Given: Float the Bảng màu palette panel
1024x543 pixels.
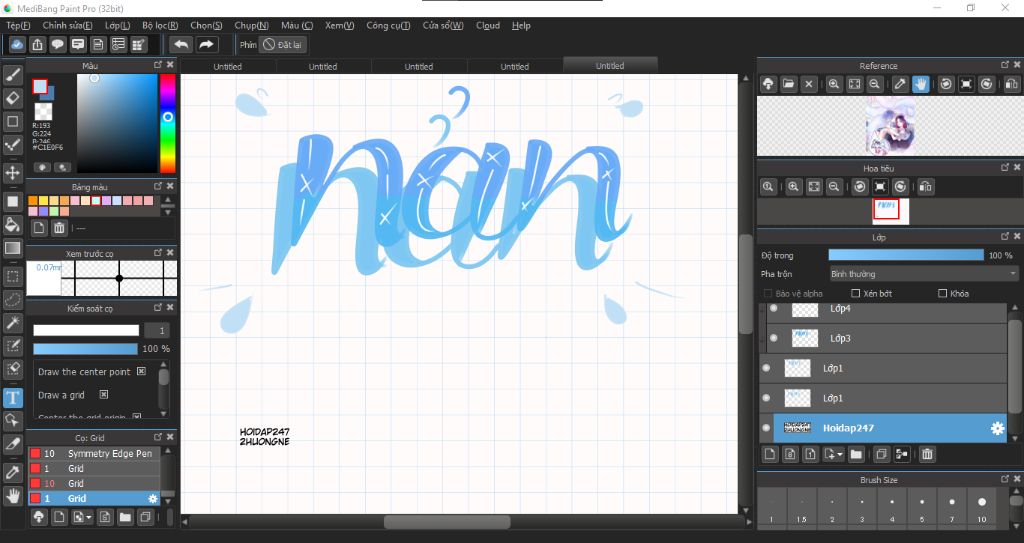Looking at the screenshot, I should click(x=158, y=186).
